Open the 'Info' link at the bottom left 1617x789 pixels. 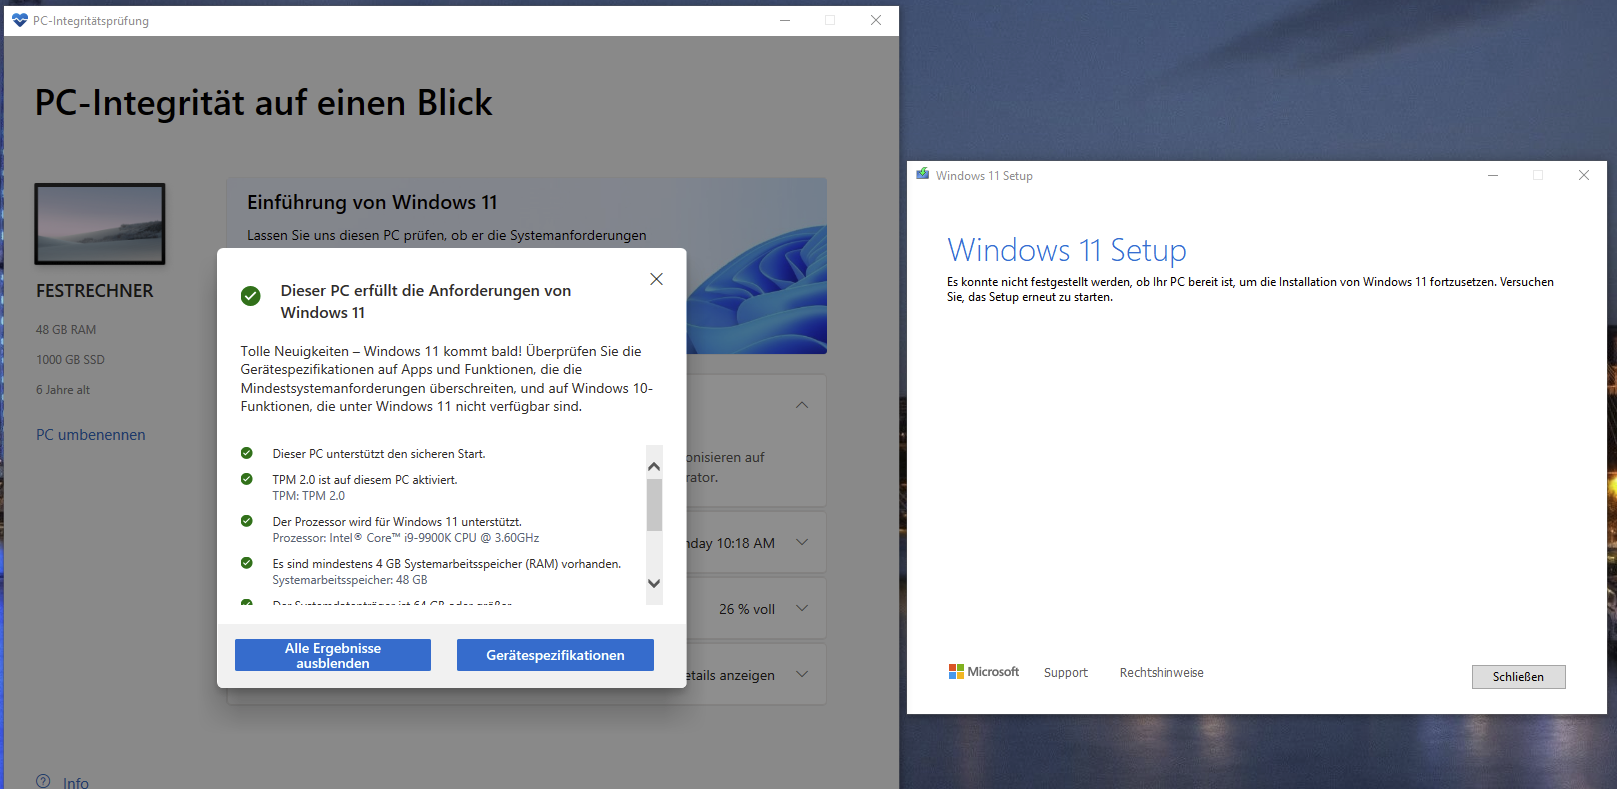(x=76, y=783)
